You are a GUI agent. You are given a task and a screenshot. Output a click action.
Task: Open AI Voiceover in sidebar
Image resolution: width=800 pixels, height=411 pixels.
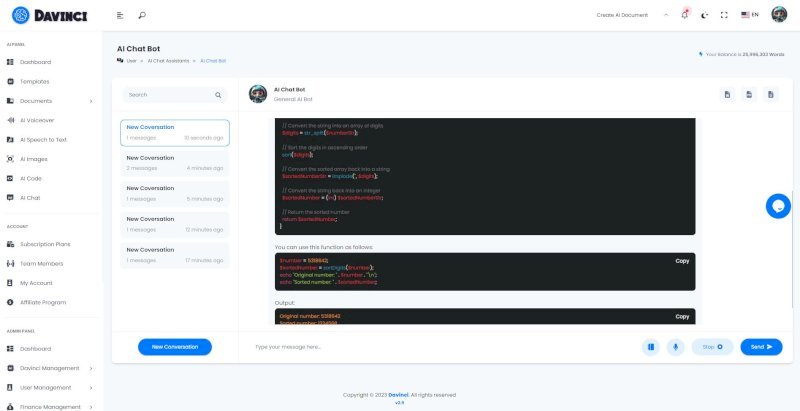(37, 120)
